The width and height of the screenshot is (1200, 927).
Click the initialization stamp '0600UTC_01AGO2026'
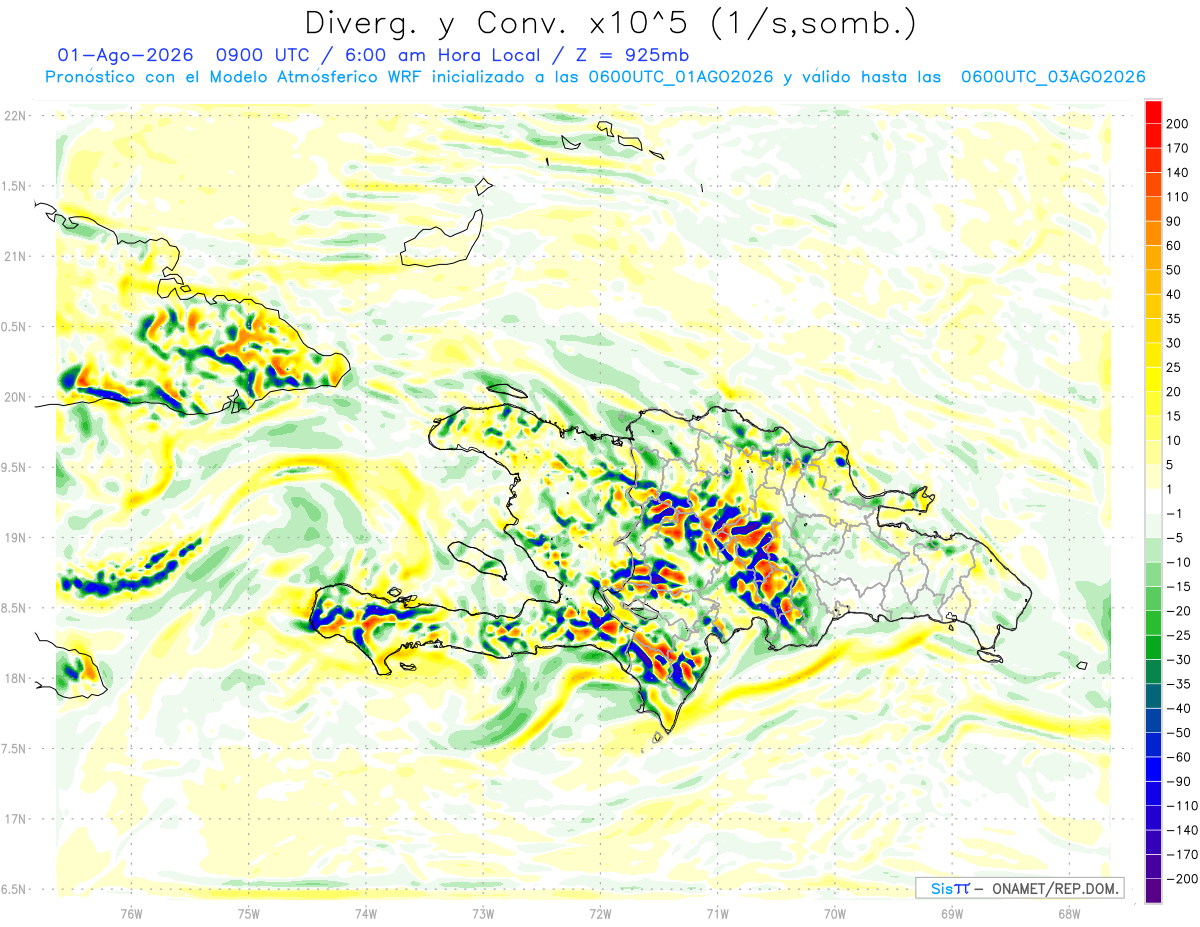point(681,77)
